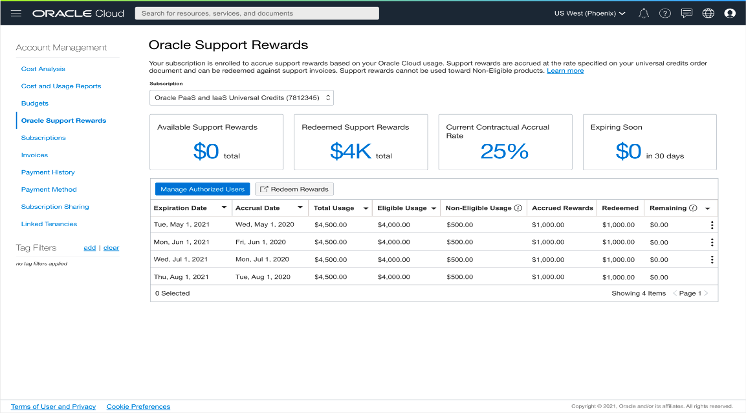The image size is (746, 414).
Task: Click 'Tue, Aug 1, 2020' cell
Action: (263, 277)
